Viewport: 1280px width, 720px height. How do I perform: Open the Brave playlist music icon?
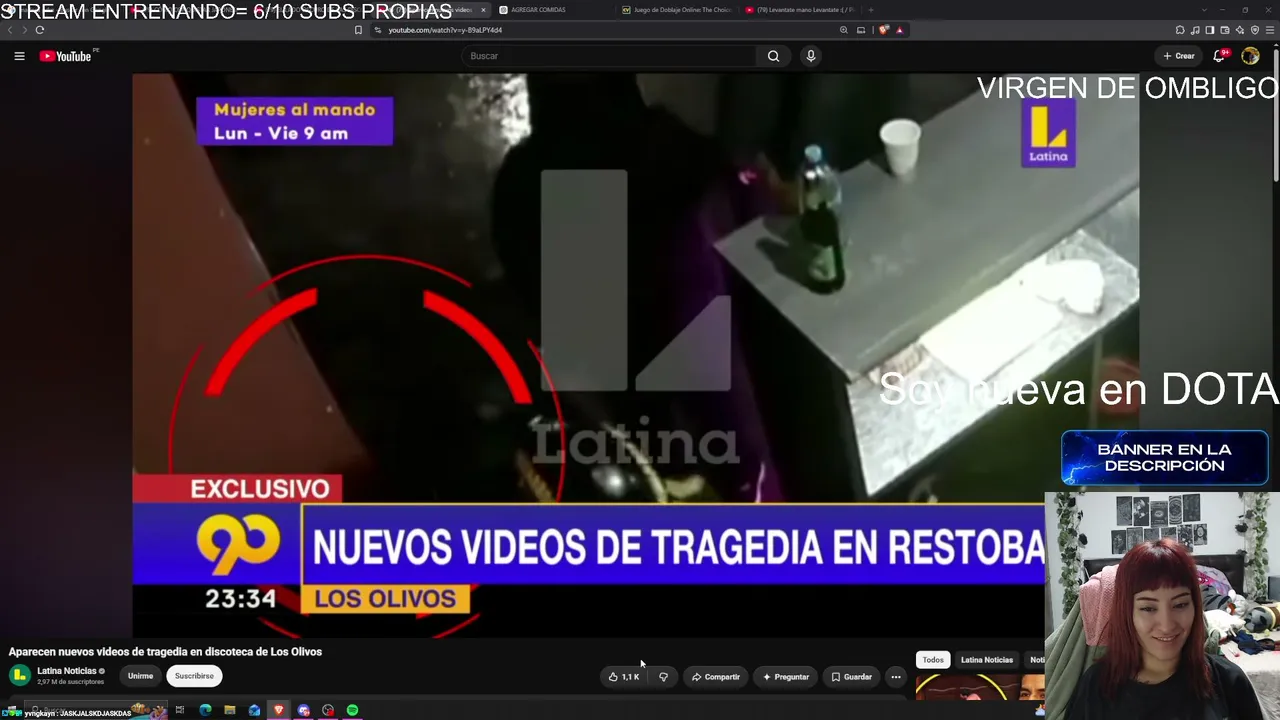[x=1195, y=30]
